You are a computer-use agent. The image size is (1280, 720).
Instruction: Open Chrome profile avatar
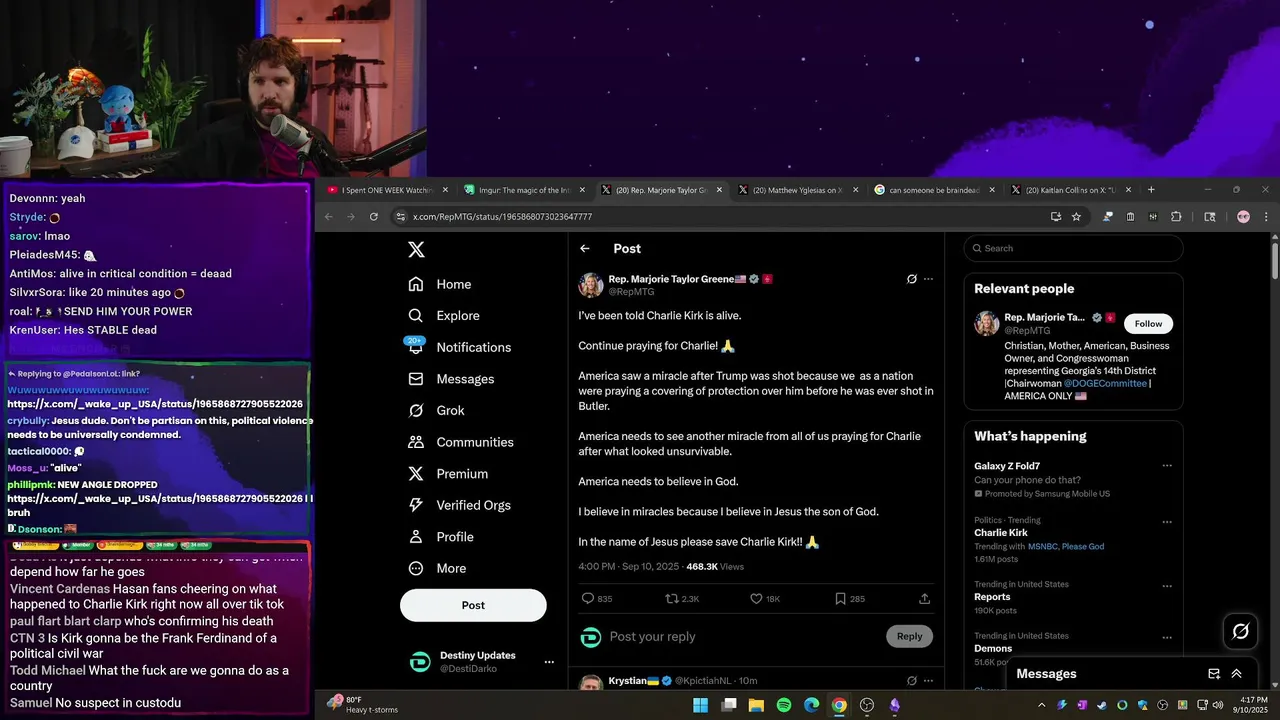pos(1243,217)
